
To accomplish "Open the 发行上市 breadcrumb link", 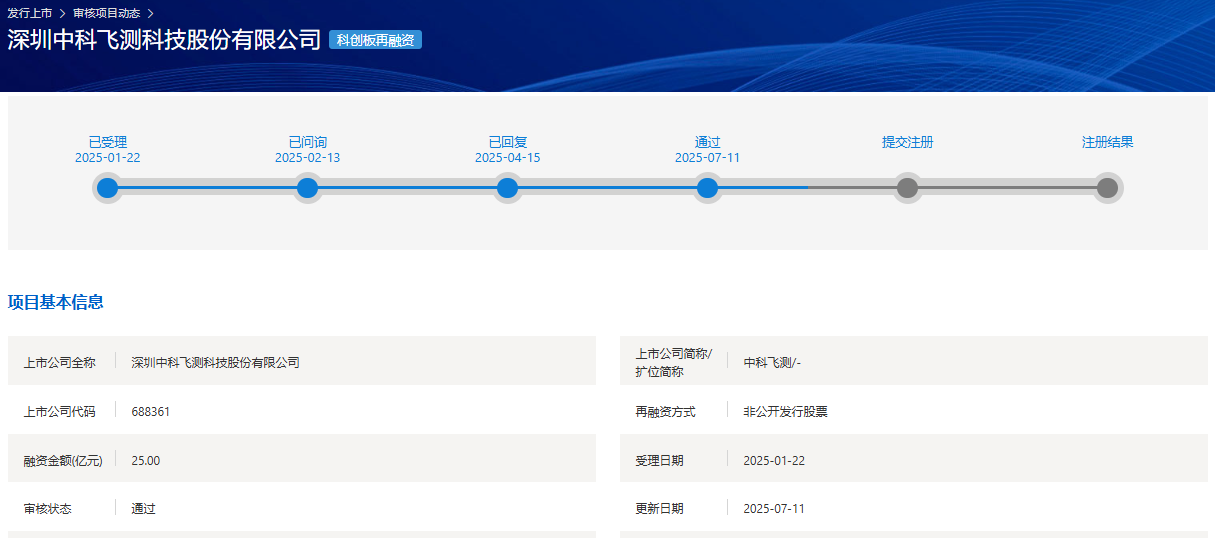I will coord(30,14).
